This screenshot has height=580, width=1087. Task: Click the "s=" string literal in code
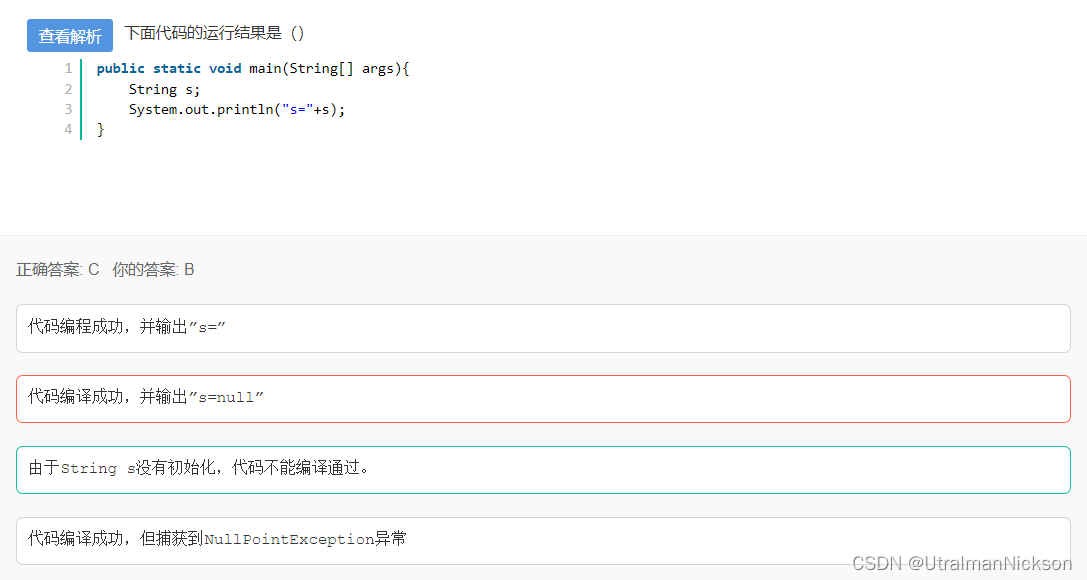pyautogui.click(x=297, y=109)
